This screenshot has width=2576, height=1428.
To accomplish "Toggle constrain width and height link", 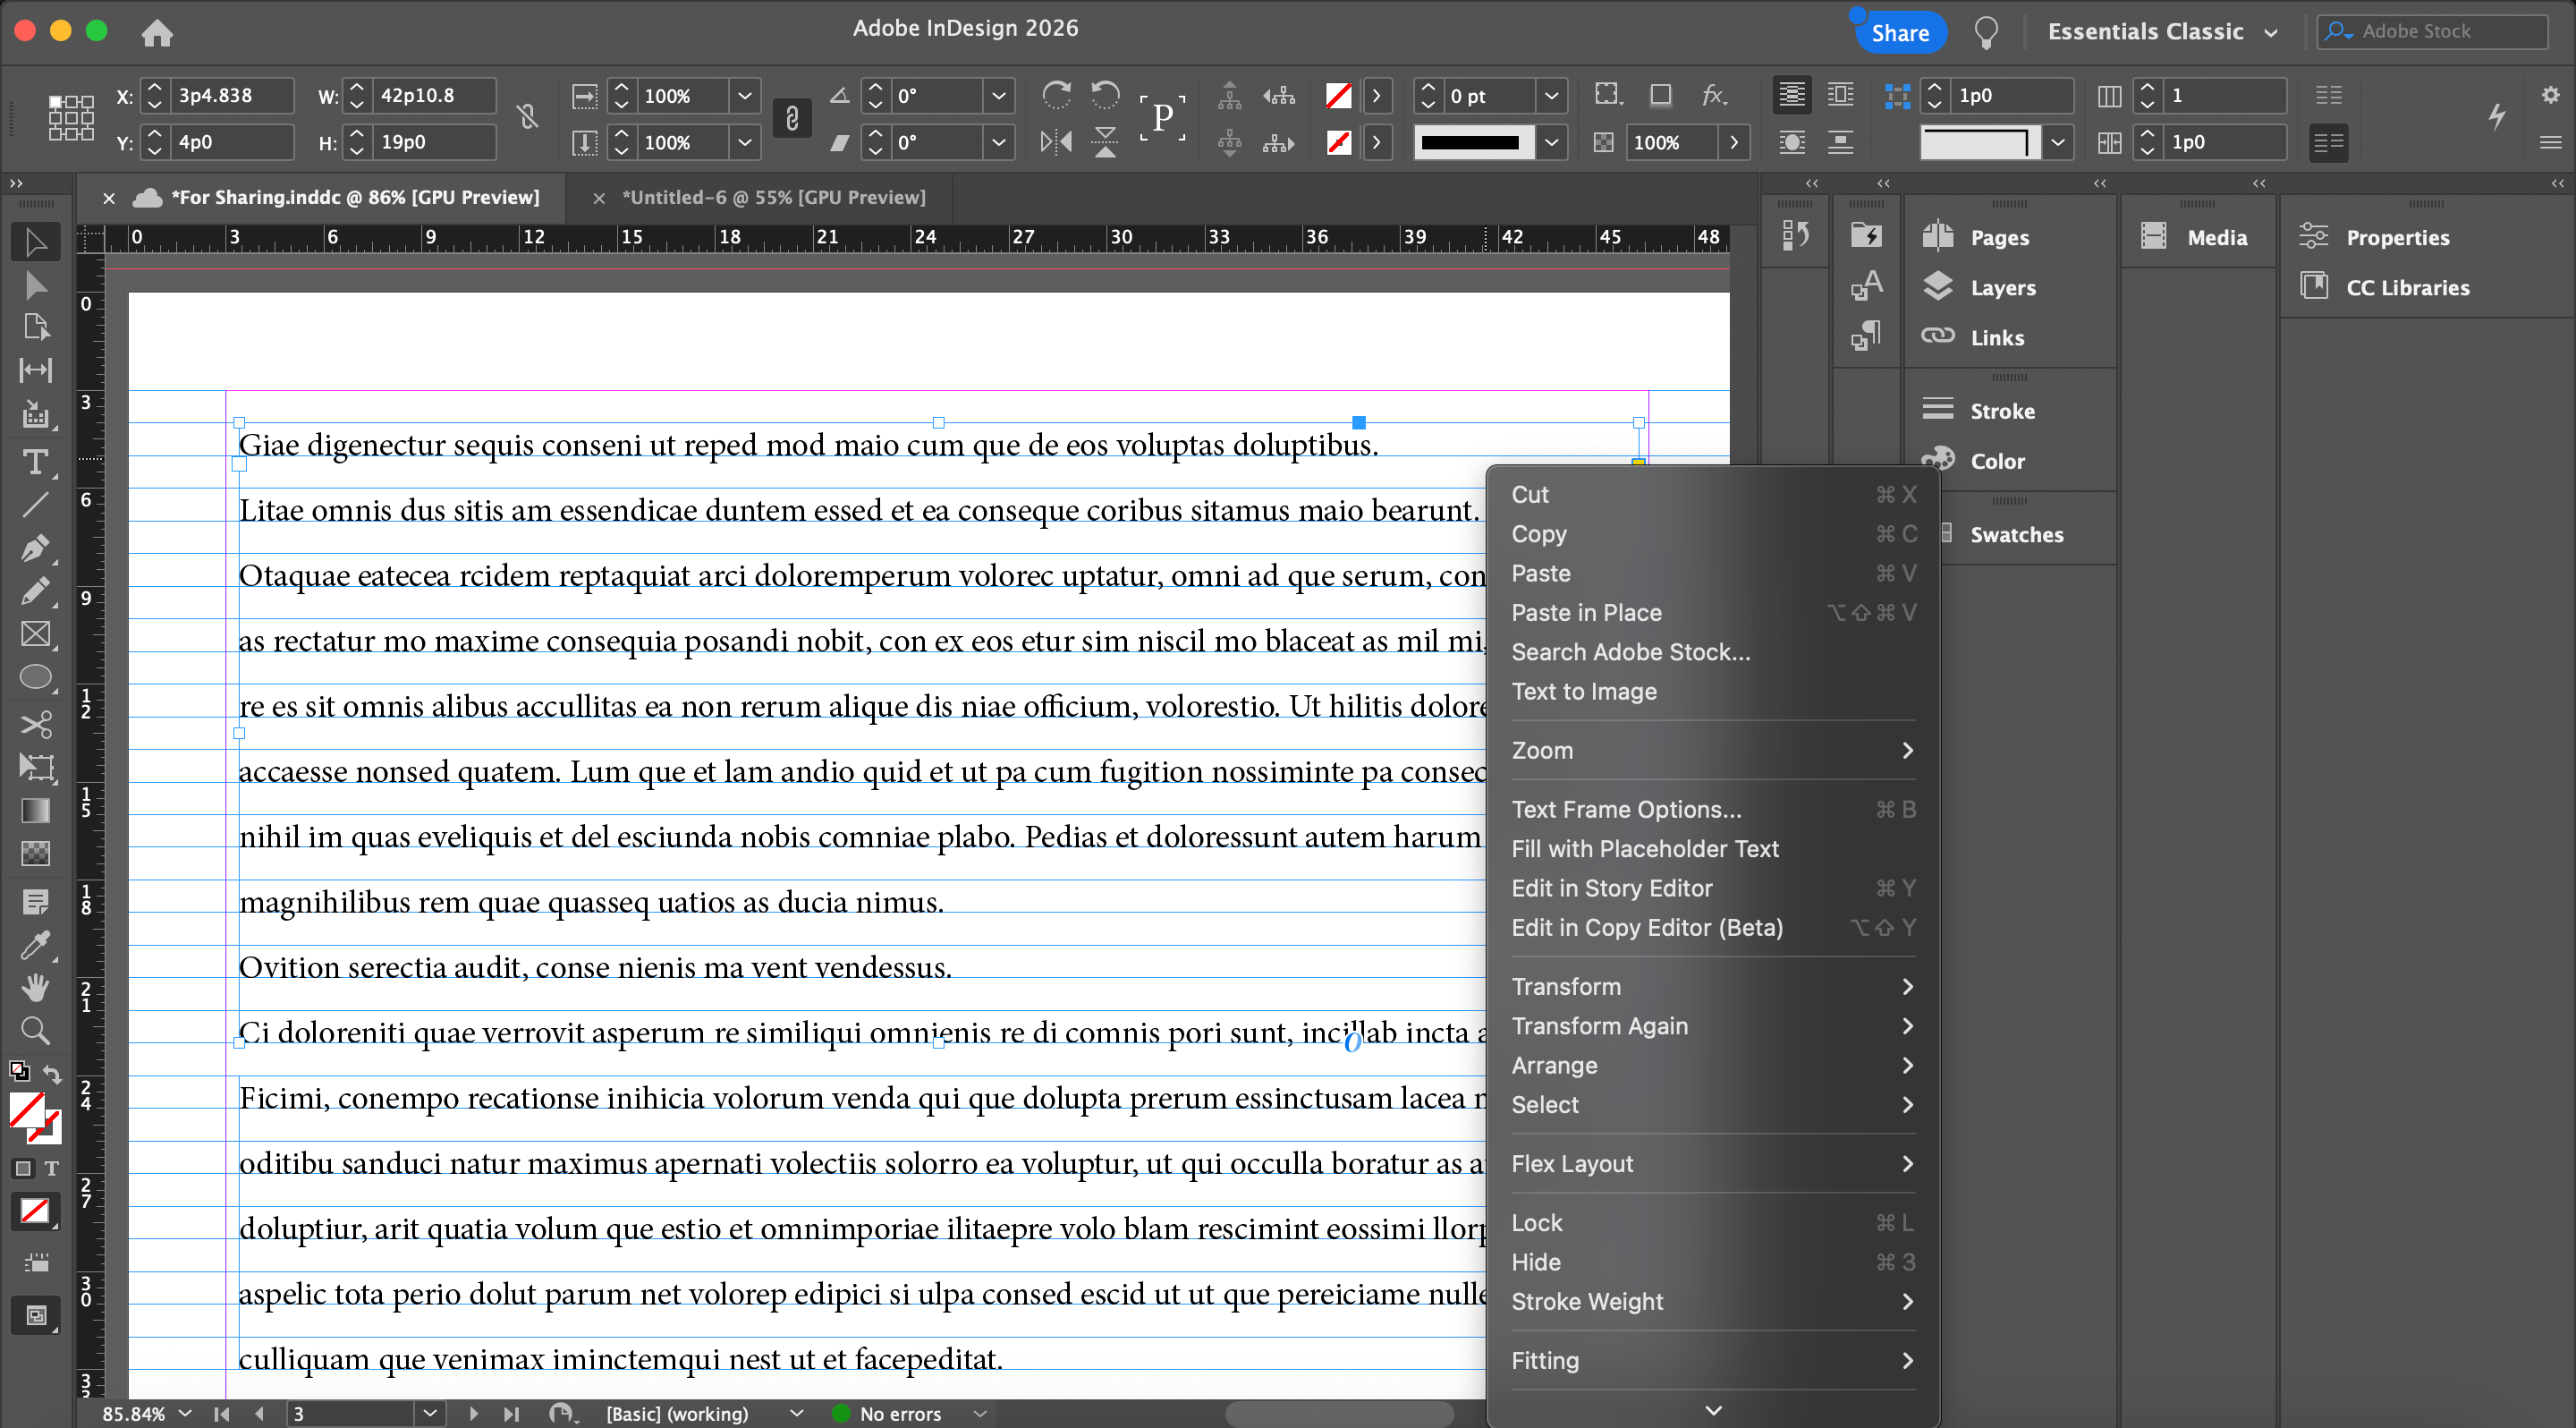I will [x=528, y=118].
